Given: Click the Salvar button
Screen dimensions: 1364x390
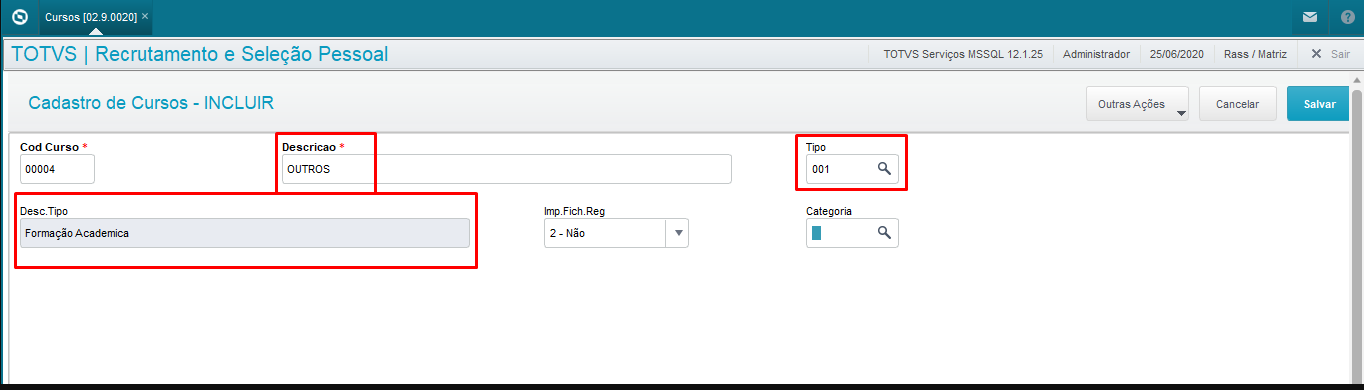Looking at the screenshot, I should click(1319, 104).
